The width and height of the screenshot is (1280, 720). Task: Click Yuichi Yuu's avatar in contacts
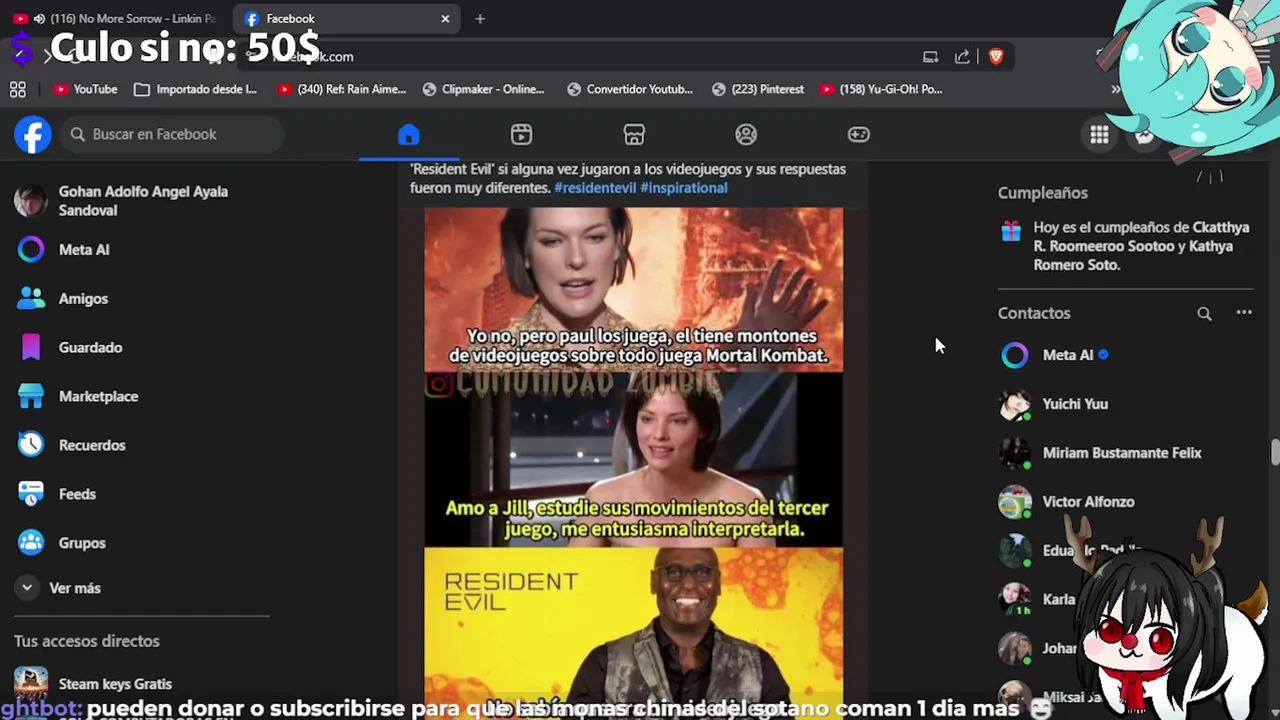pyautogui.click(x=1015, y=404)
